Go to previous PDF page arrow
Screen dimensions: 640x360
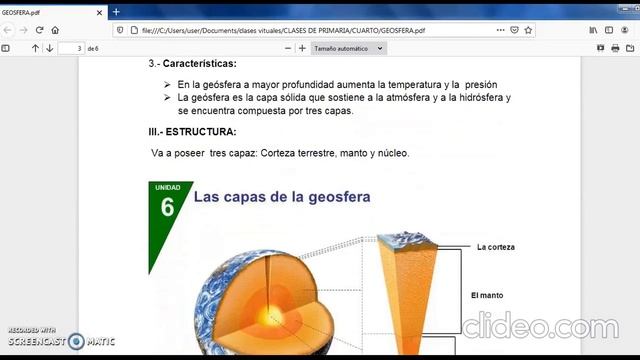coord(36,49)
